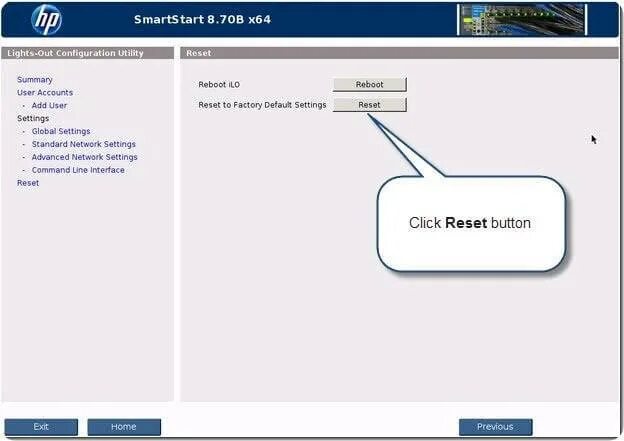Click 'Lights-Out Configuration Utility' panel header
The height and width of the screenshot is (441, 624).
(x=88, y=53)
